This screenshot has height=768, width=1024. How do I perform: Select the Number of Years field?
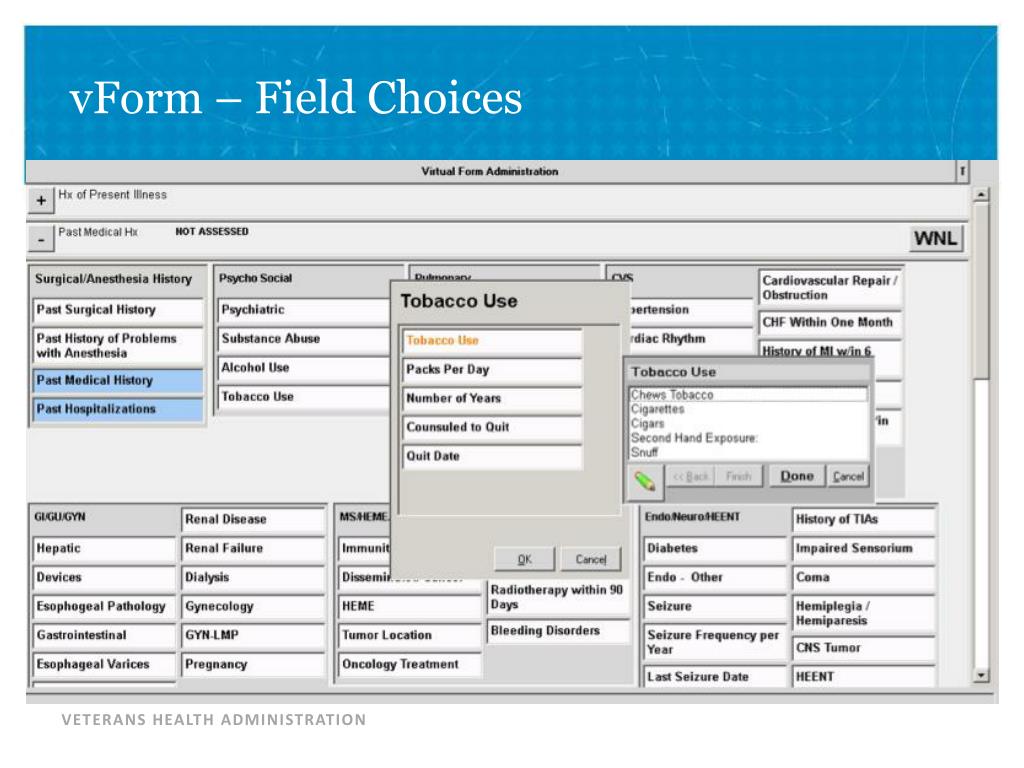492,398
